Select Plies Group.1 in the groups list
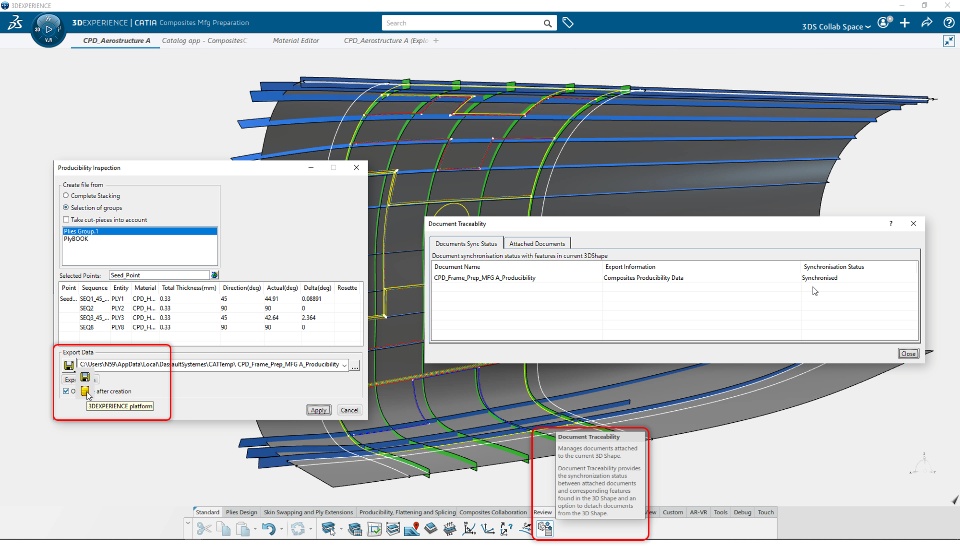Viewport: 960px width, 547px height. point(140,231)
